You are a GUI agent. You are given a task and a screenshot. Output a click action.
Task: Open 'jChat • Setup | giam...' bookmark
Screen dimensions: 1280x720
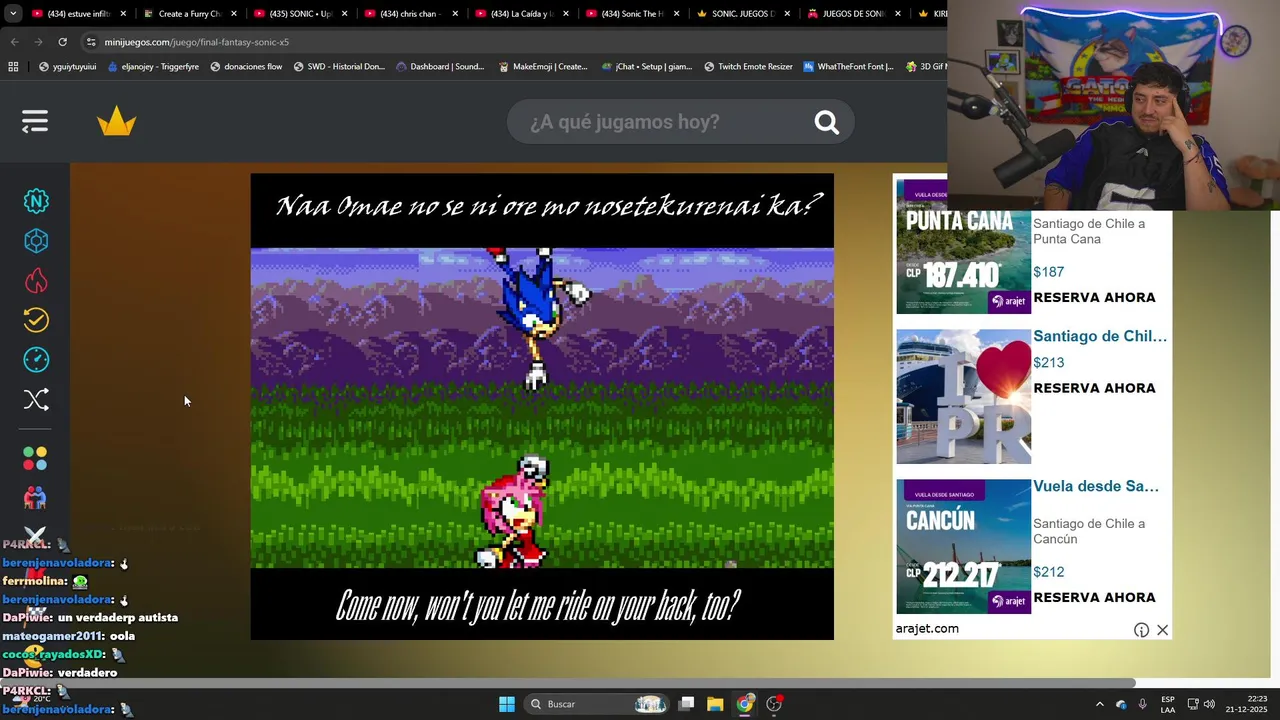646,67
